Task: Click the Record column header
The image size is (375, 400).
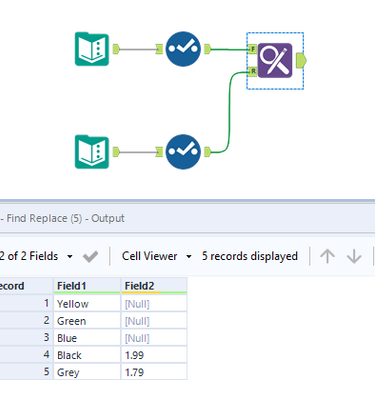Action: 26,286
